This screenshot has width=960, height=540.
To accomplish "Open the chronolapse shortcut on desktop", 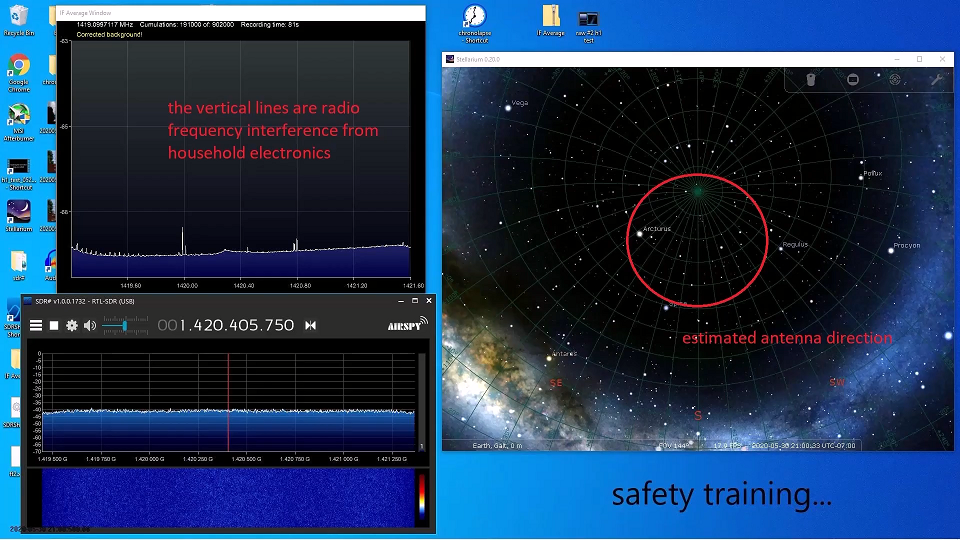I will [475, 17].
